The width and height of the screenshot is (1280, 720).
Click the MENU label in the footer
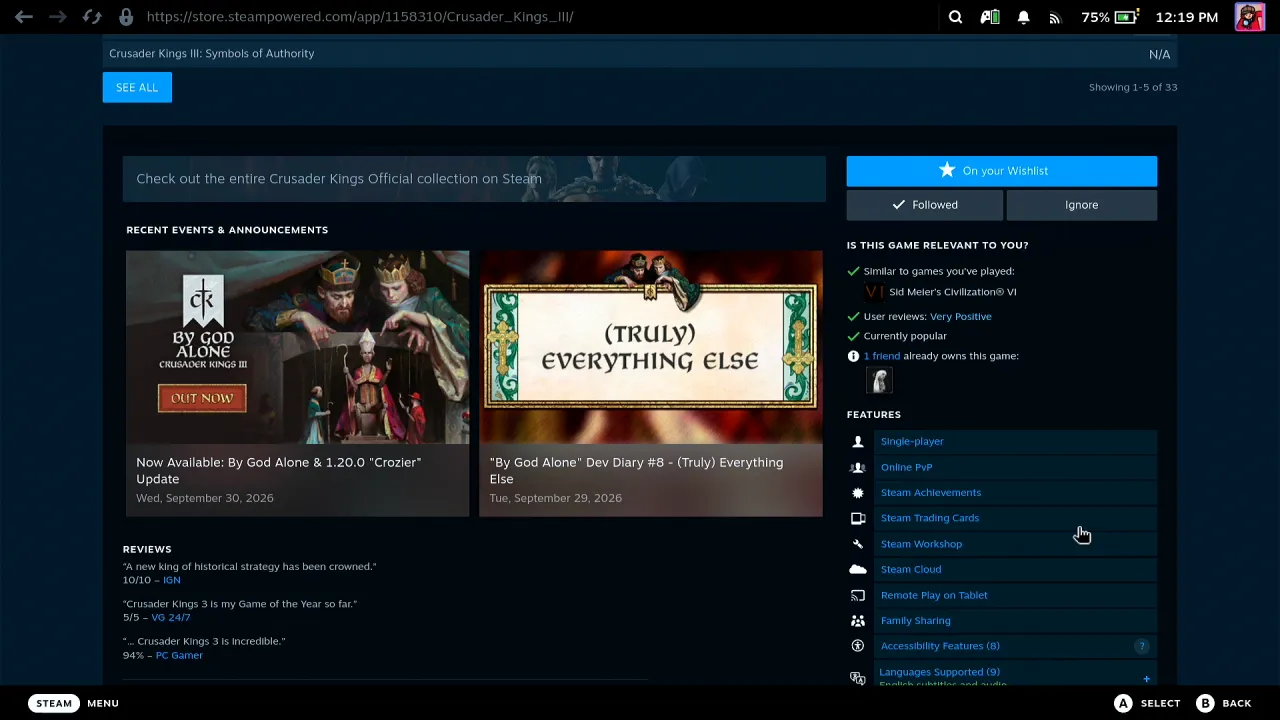click(x=103, y=703)
